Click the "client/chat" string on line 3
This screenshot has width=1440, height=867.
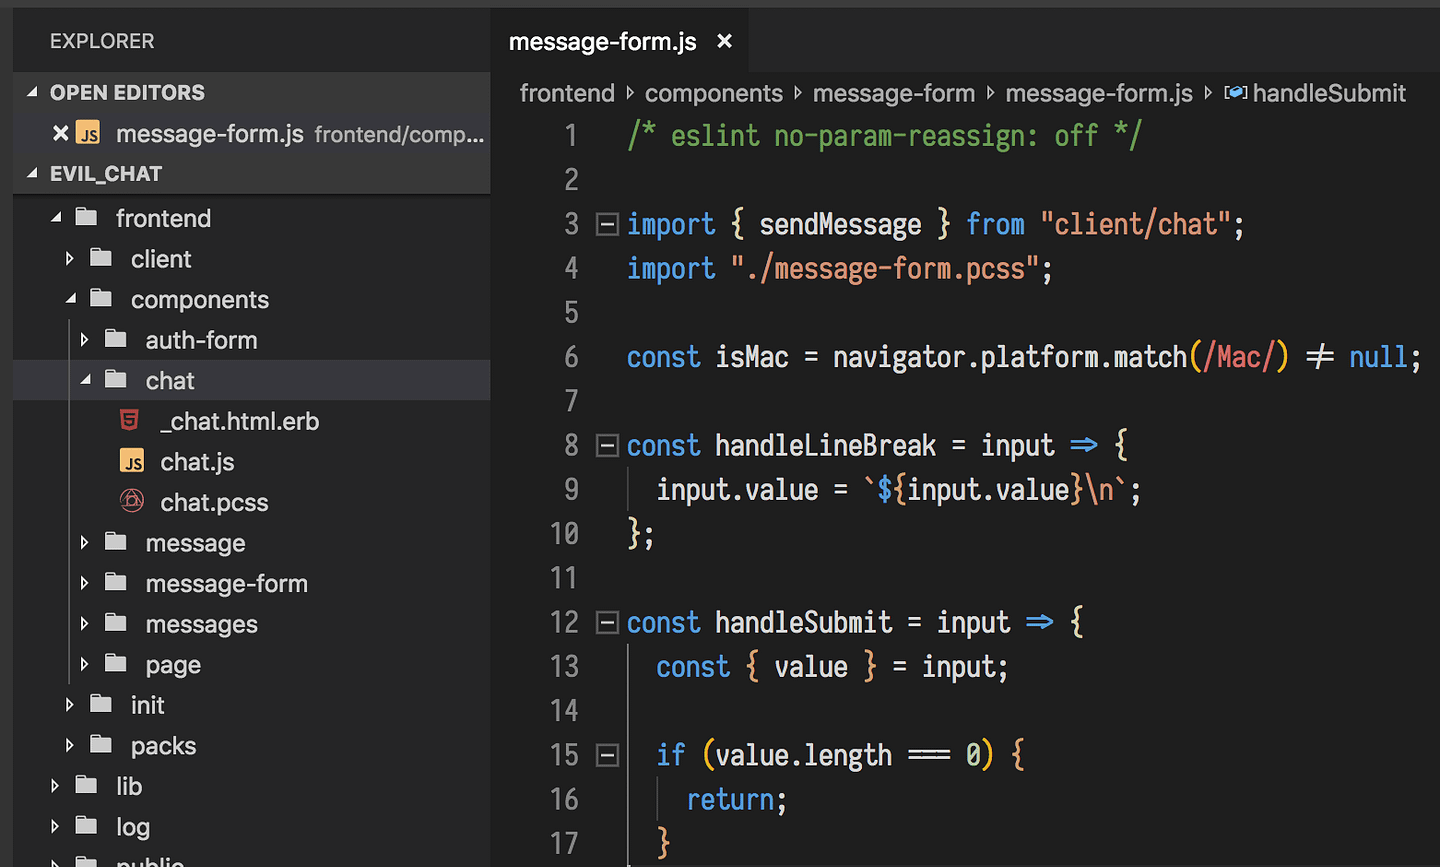pyautogui.click(x=1136, y=224)
